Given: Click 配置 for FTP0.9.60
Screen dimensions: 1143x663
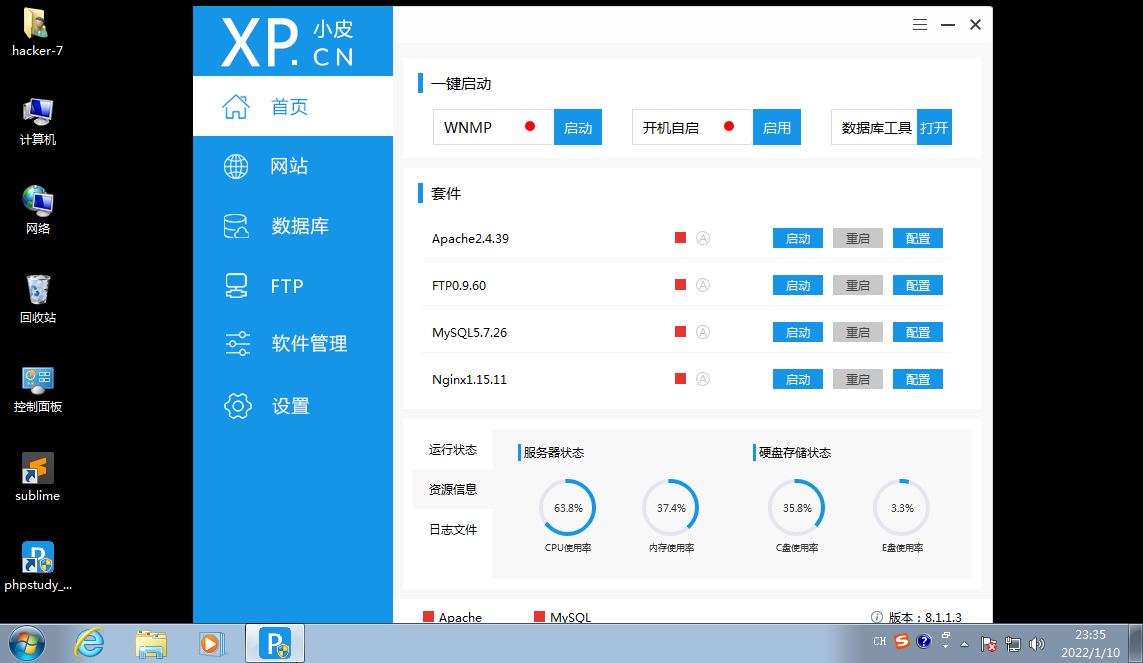Looking at the screenshot, I should pos(918,285).
